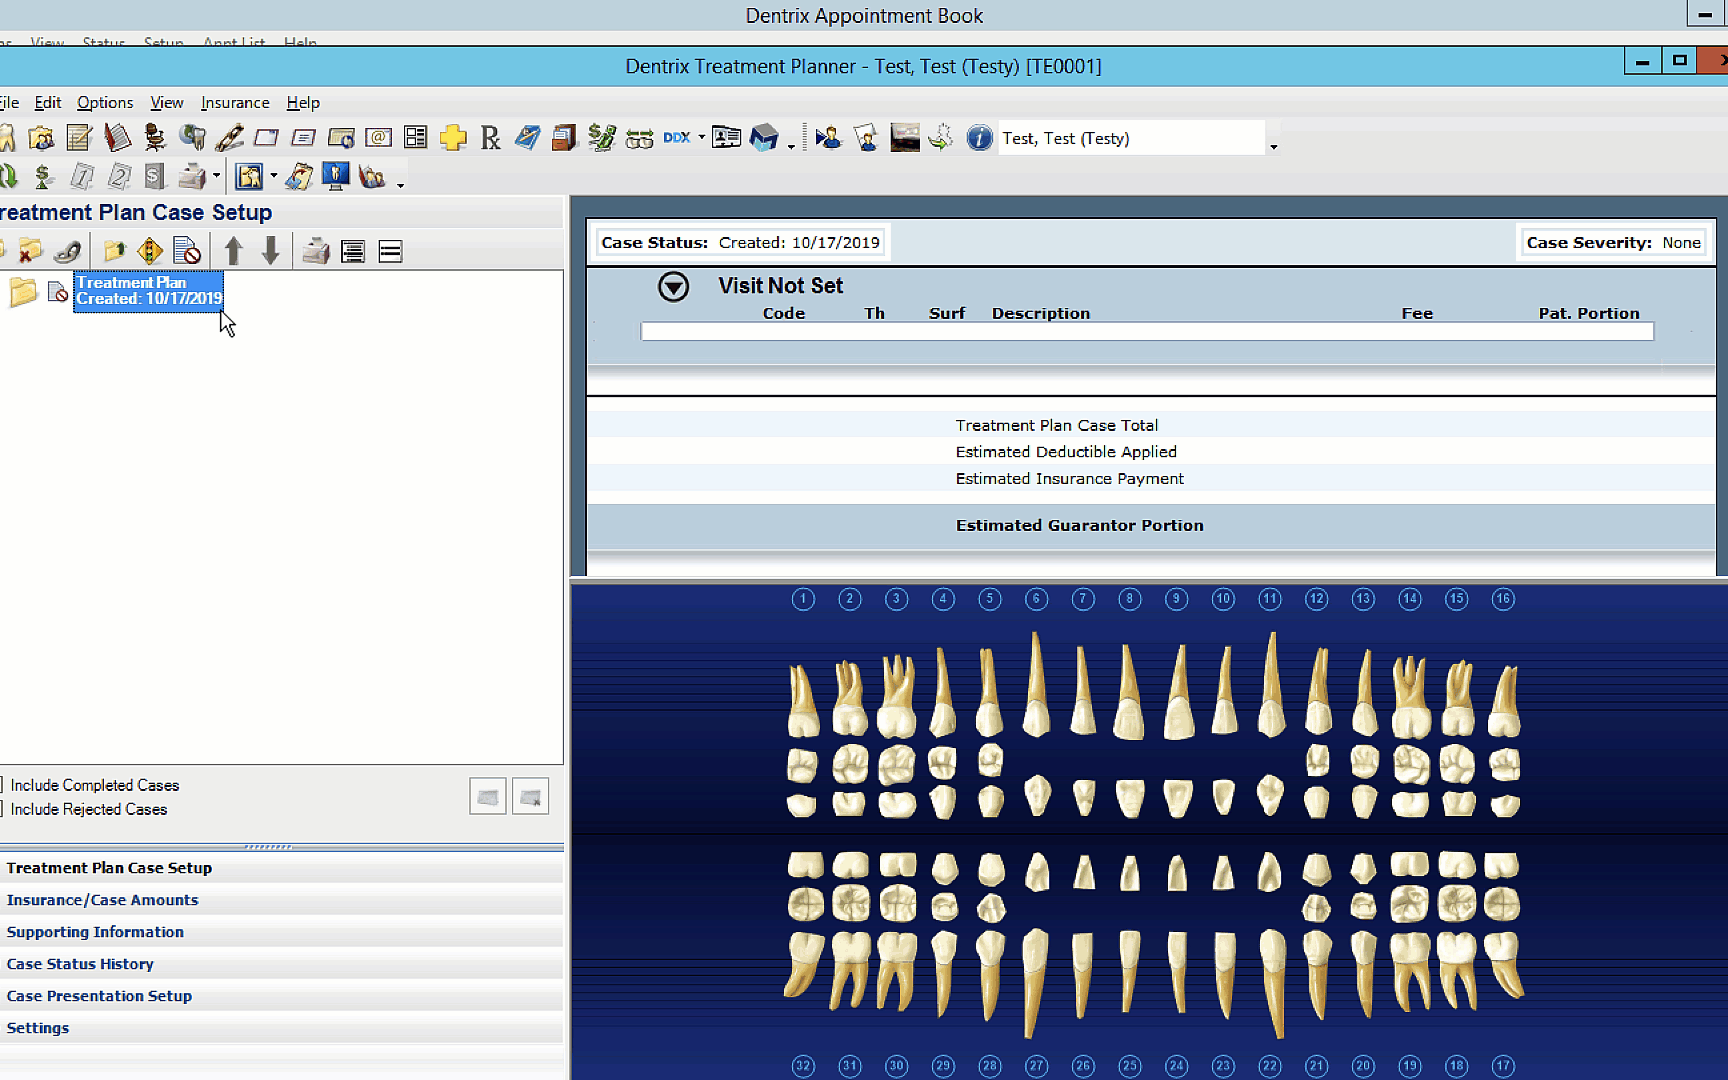Click the patient name field Test, Test (Testy)
This screenshot has width=1728, height=1080.
[x=1132, y=138]
